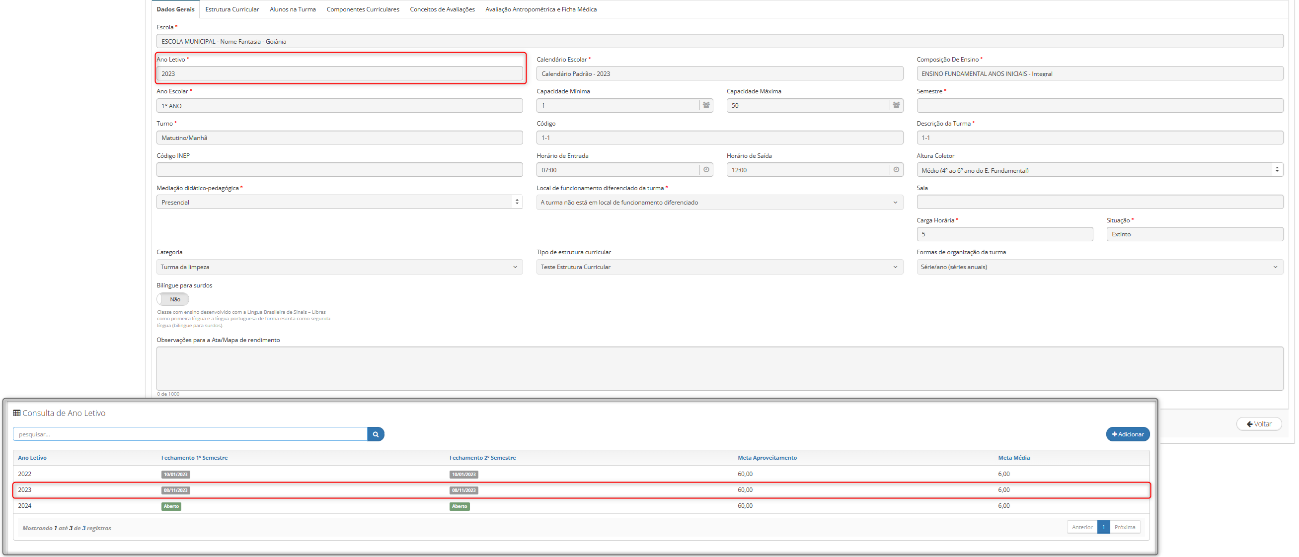The width and height of the screenshot is (1299, 557).
Task: Click the Horário de Saída field
Action: click(x=807, y=170)
